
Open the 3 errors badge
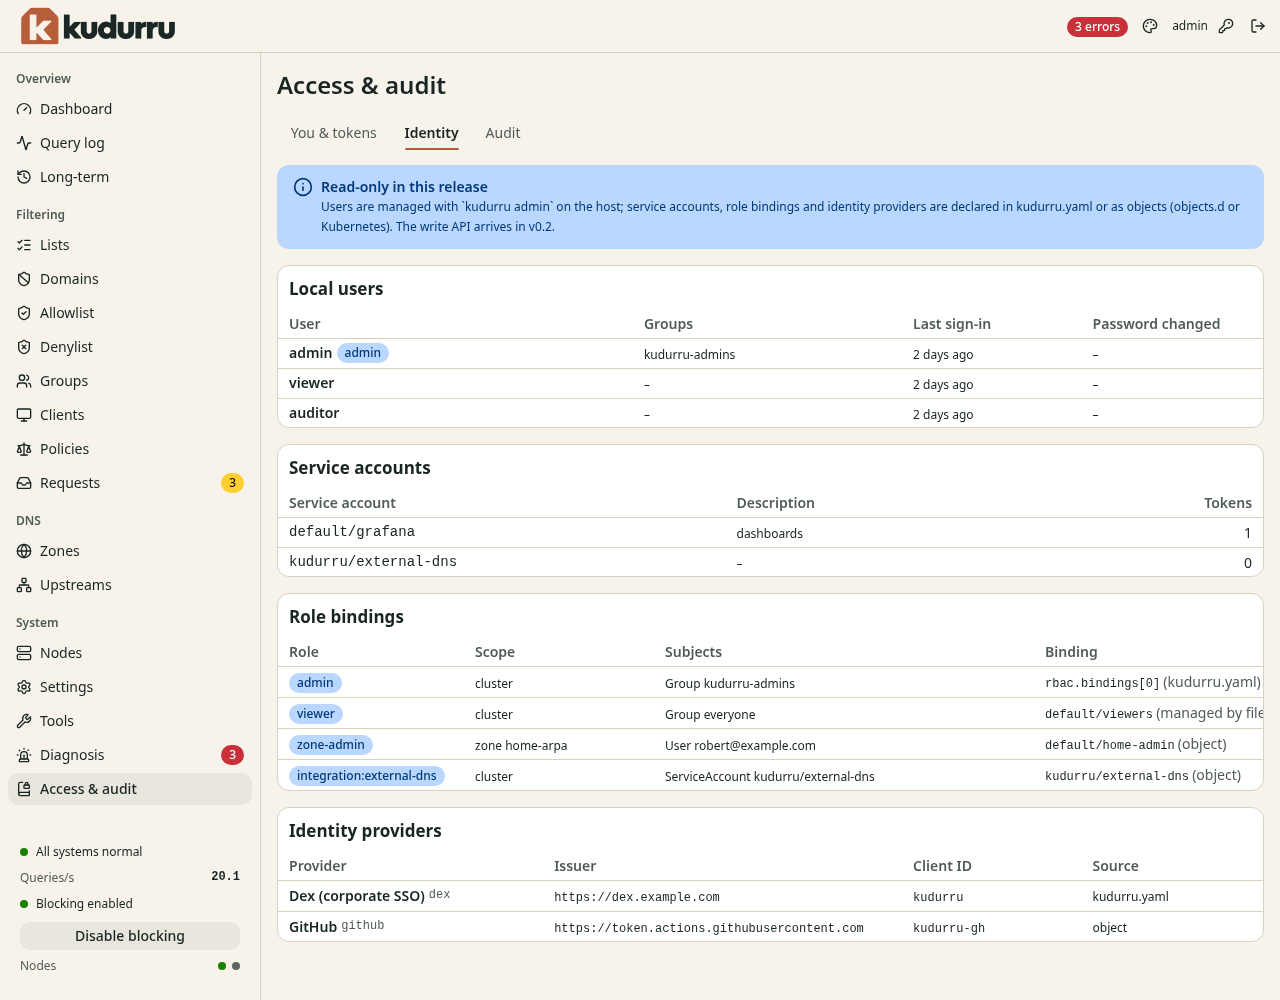(x=1097, y=27)
